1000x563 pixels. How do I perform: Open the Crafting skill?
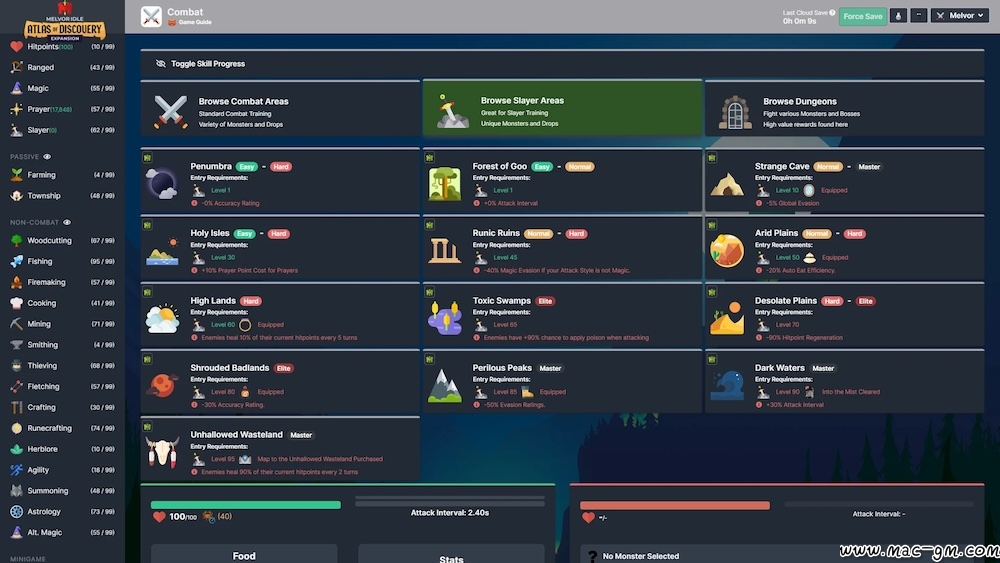[62, 407]
